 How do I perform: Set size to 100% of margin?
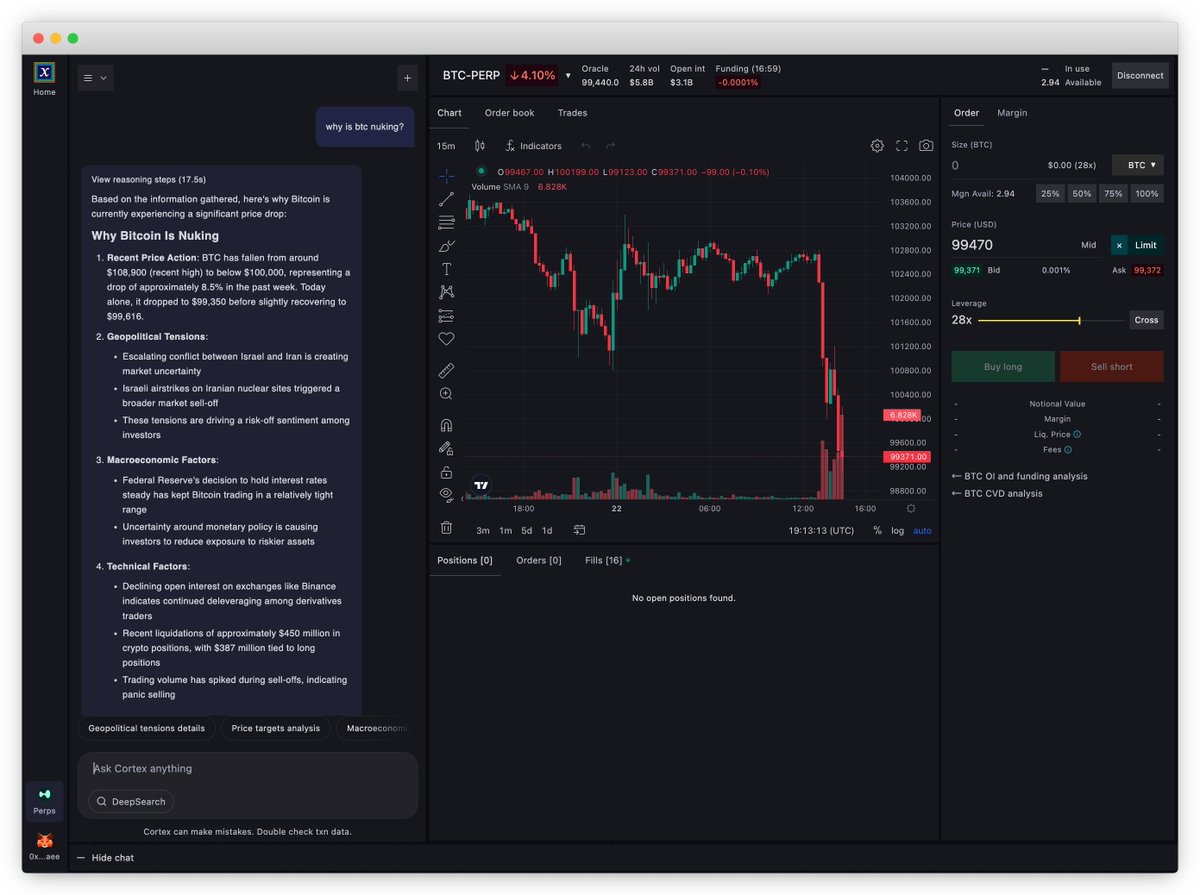tap(1147, 194)
